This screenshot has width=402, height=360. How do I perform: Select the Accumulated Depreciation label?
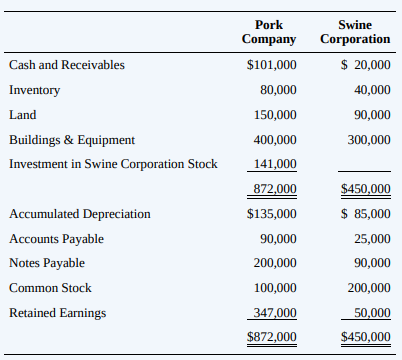coord(80,214)
